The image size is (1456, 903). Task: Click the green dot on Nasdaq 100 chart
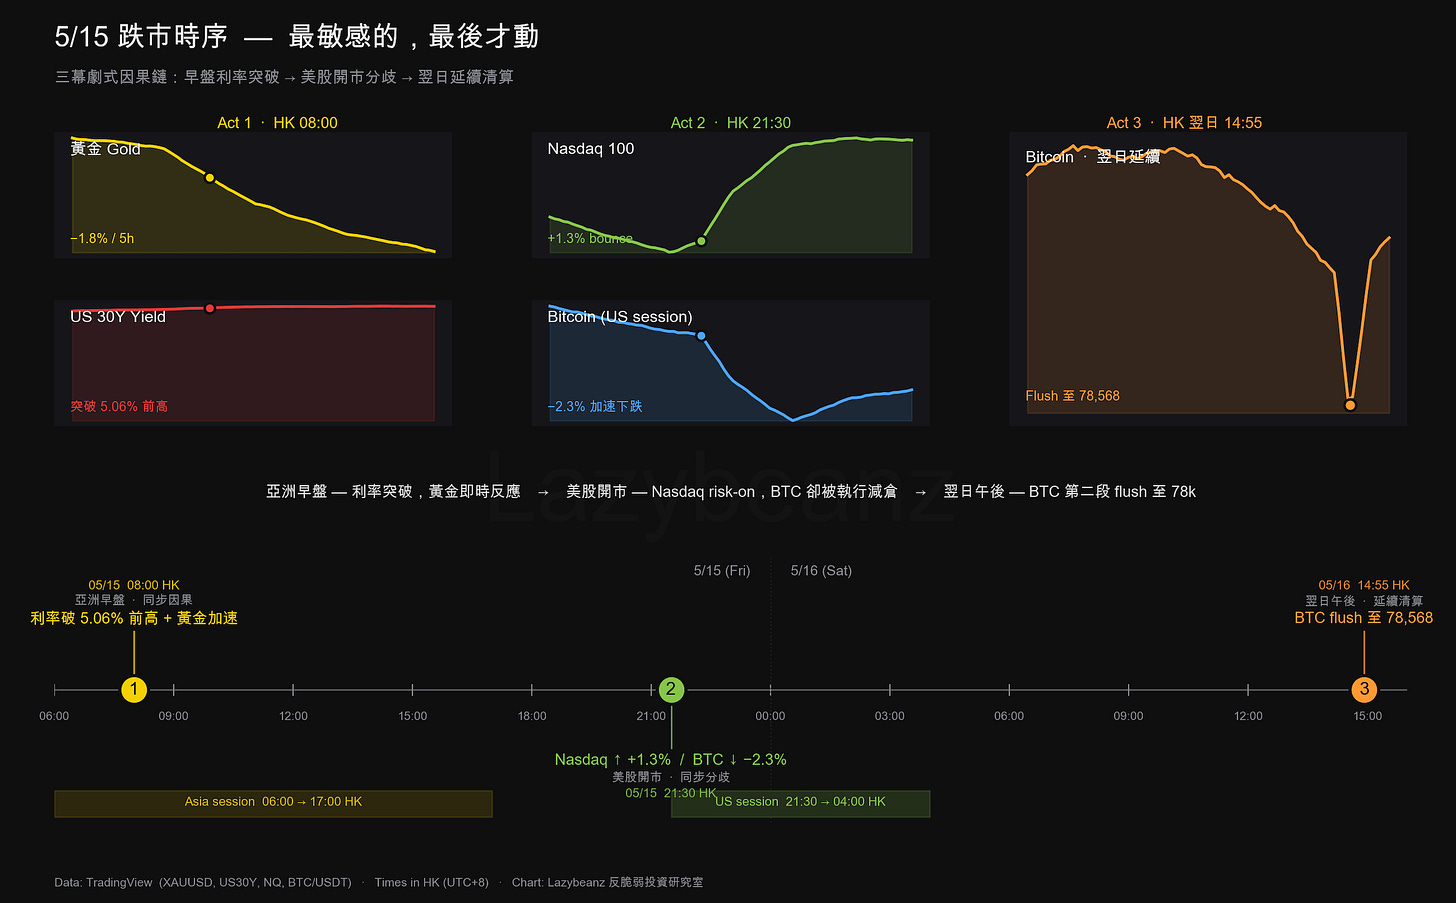tap(701, 241)
